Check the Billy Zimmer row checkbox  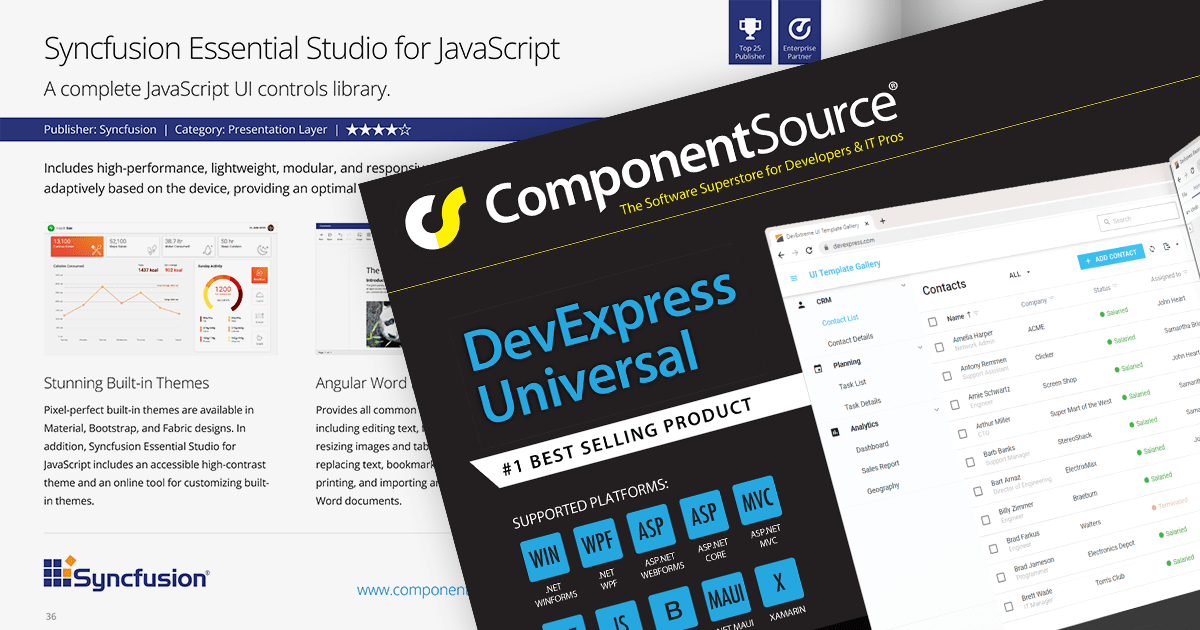[x=987, y=521]
